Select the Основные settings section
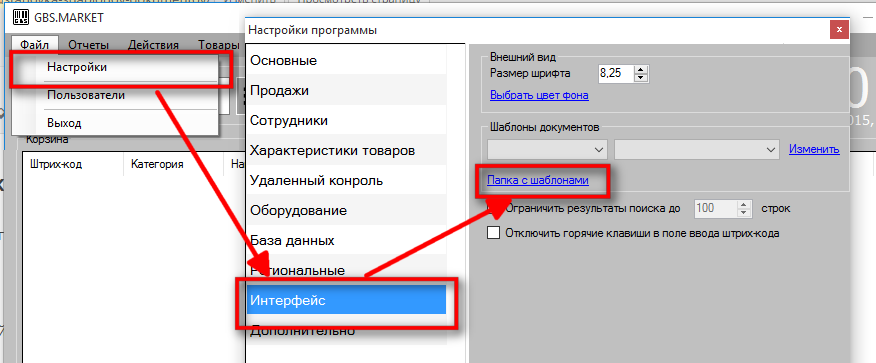Image resolution: width=876 pixels, height=363 pixels. 346,60
